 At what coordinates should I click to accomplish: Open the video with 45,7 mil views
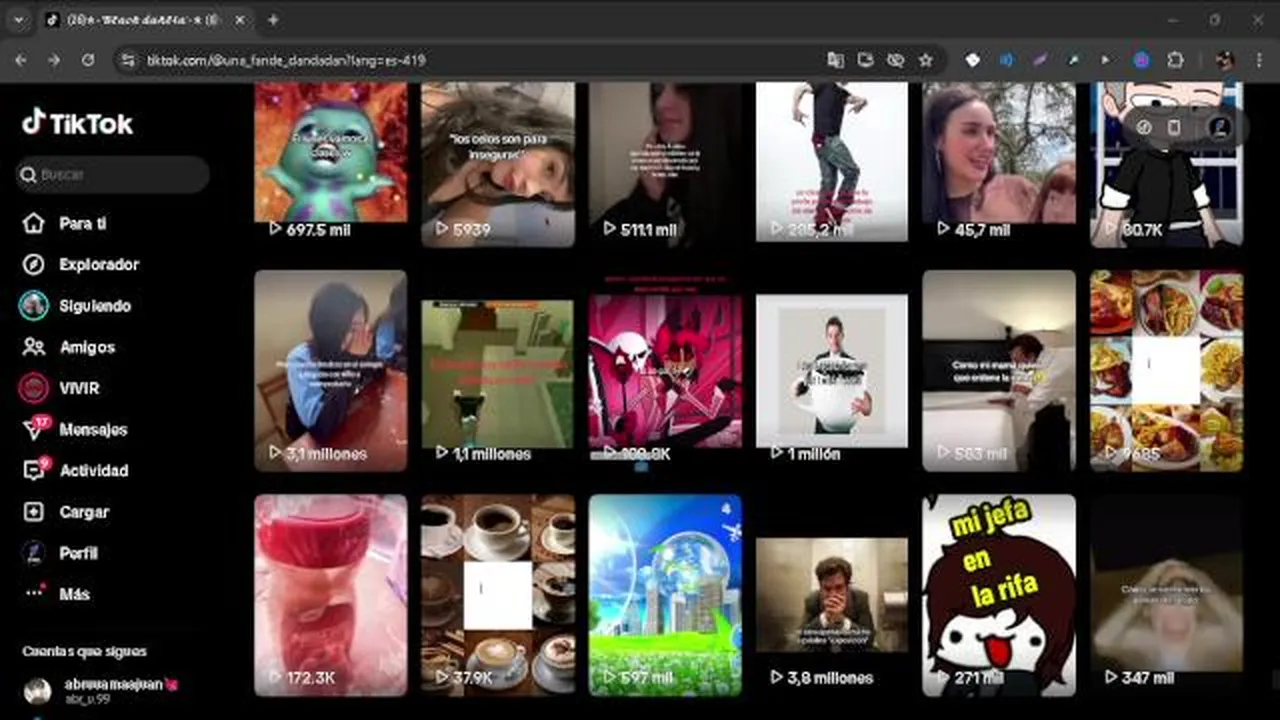[x=999, y=163]
